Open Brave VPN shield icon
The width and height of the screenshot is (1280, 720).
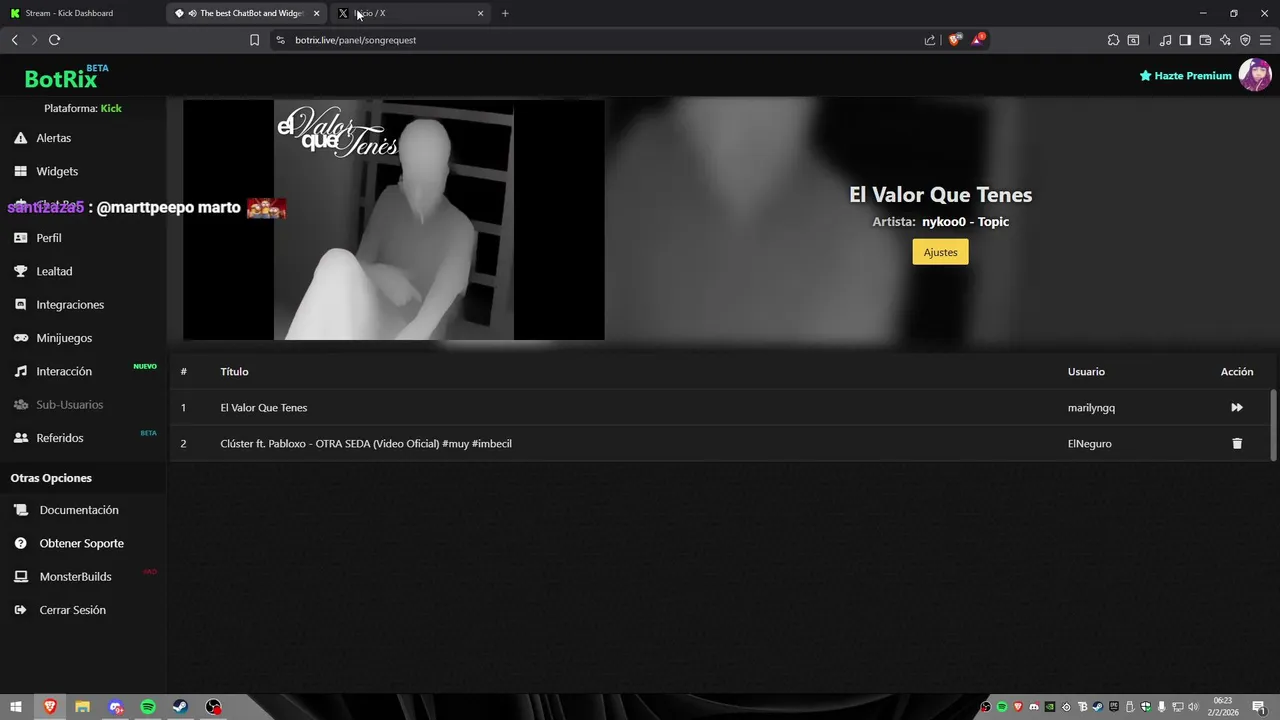click(1245, 40)
